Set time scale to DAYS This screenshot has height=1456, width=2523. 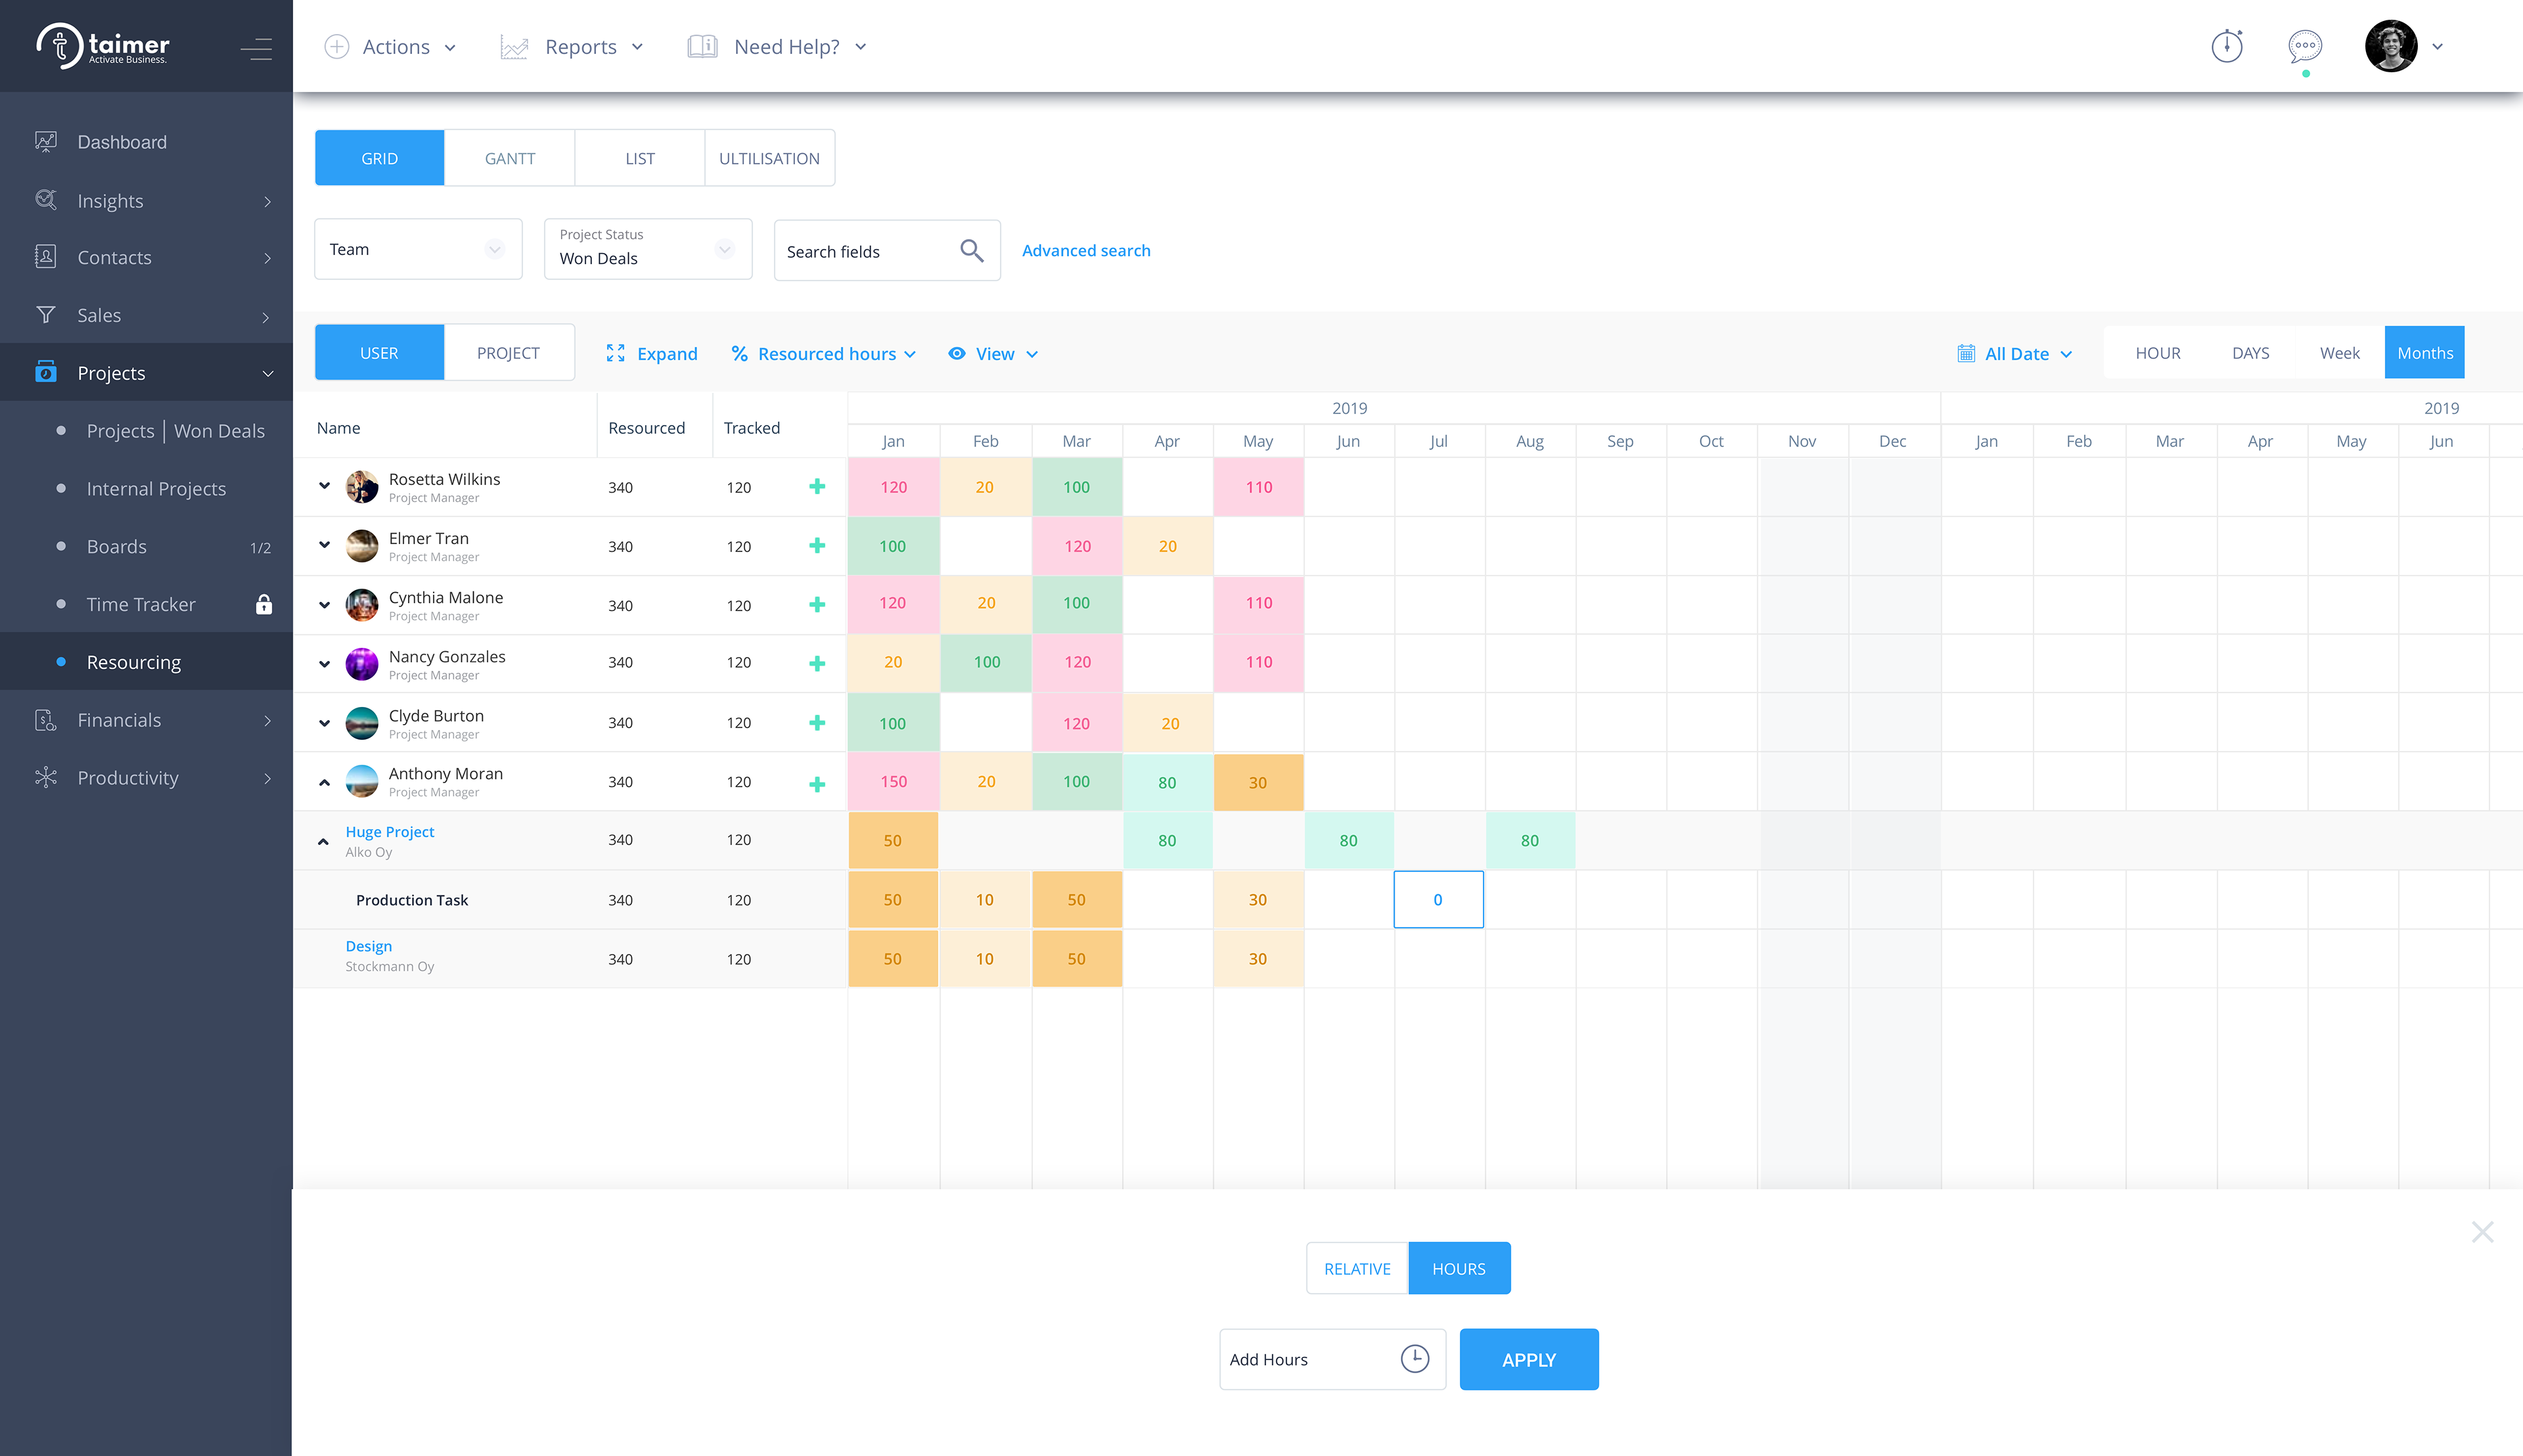pos(2250,352)
